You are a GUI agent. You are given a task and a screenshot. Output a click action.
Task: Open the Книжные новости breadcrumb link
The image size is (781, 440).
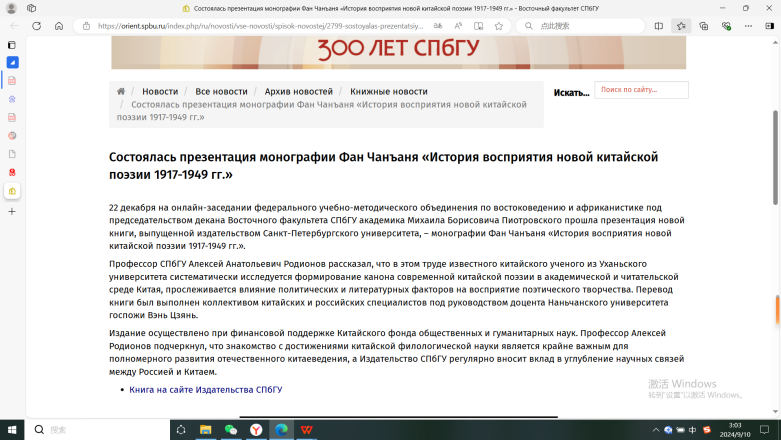pos(389,92)
